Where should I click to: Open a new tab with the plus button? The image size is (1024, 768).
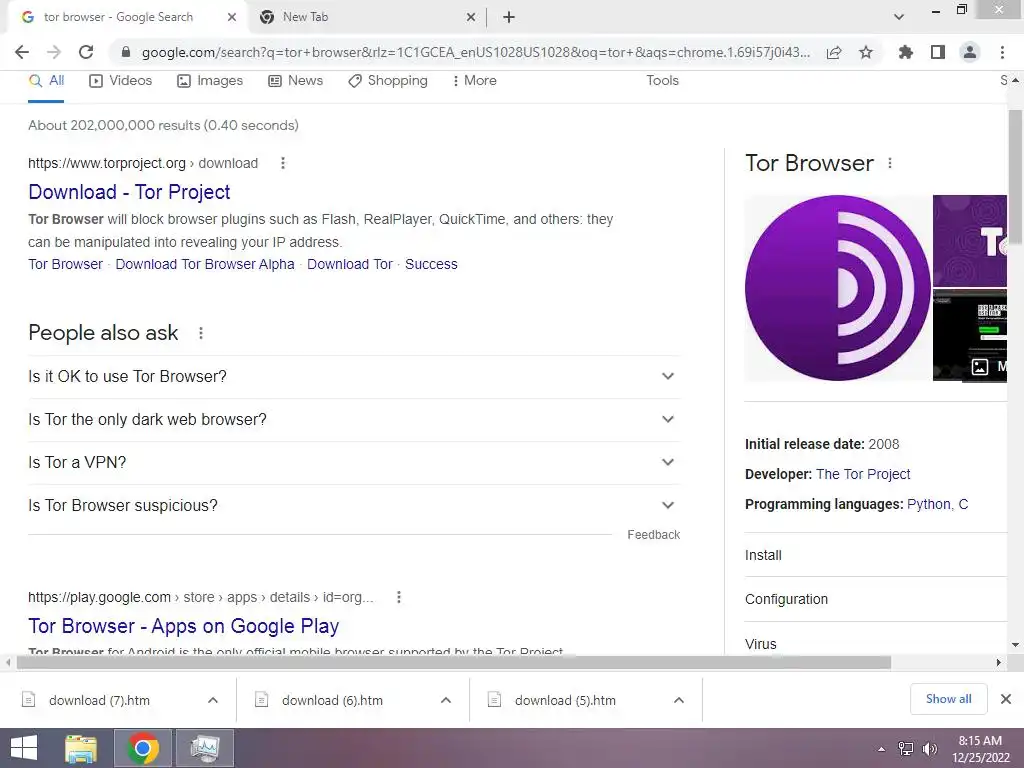point(509,18)
